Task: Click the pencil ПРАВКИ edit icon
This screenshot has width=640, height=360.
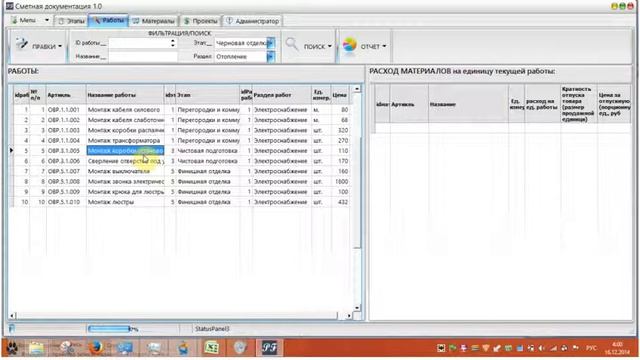Action: (x=21, y=44)
